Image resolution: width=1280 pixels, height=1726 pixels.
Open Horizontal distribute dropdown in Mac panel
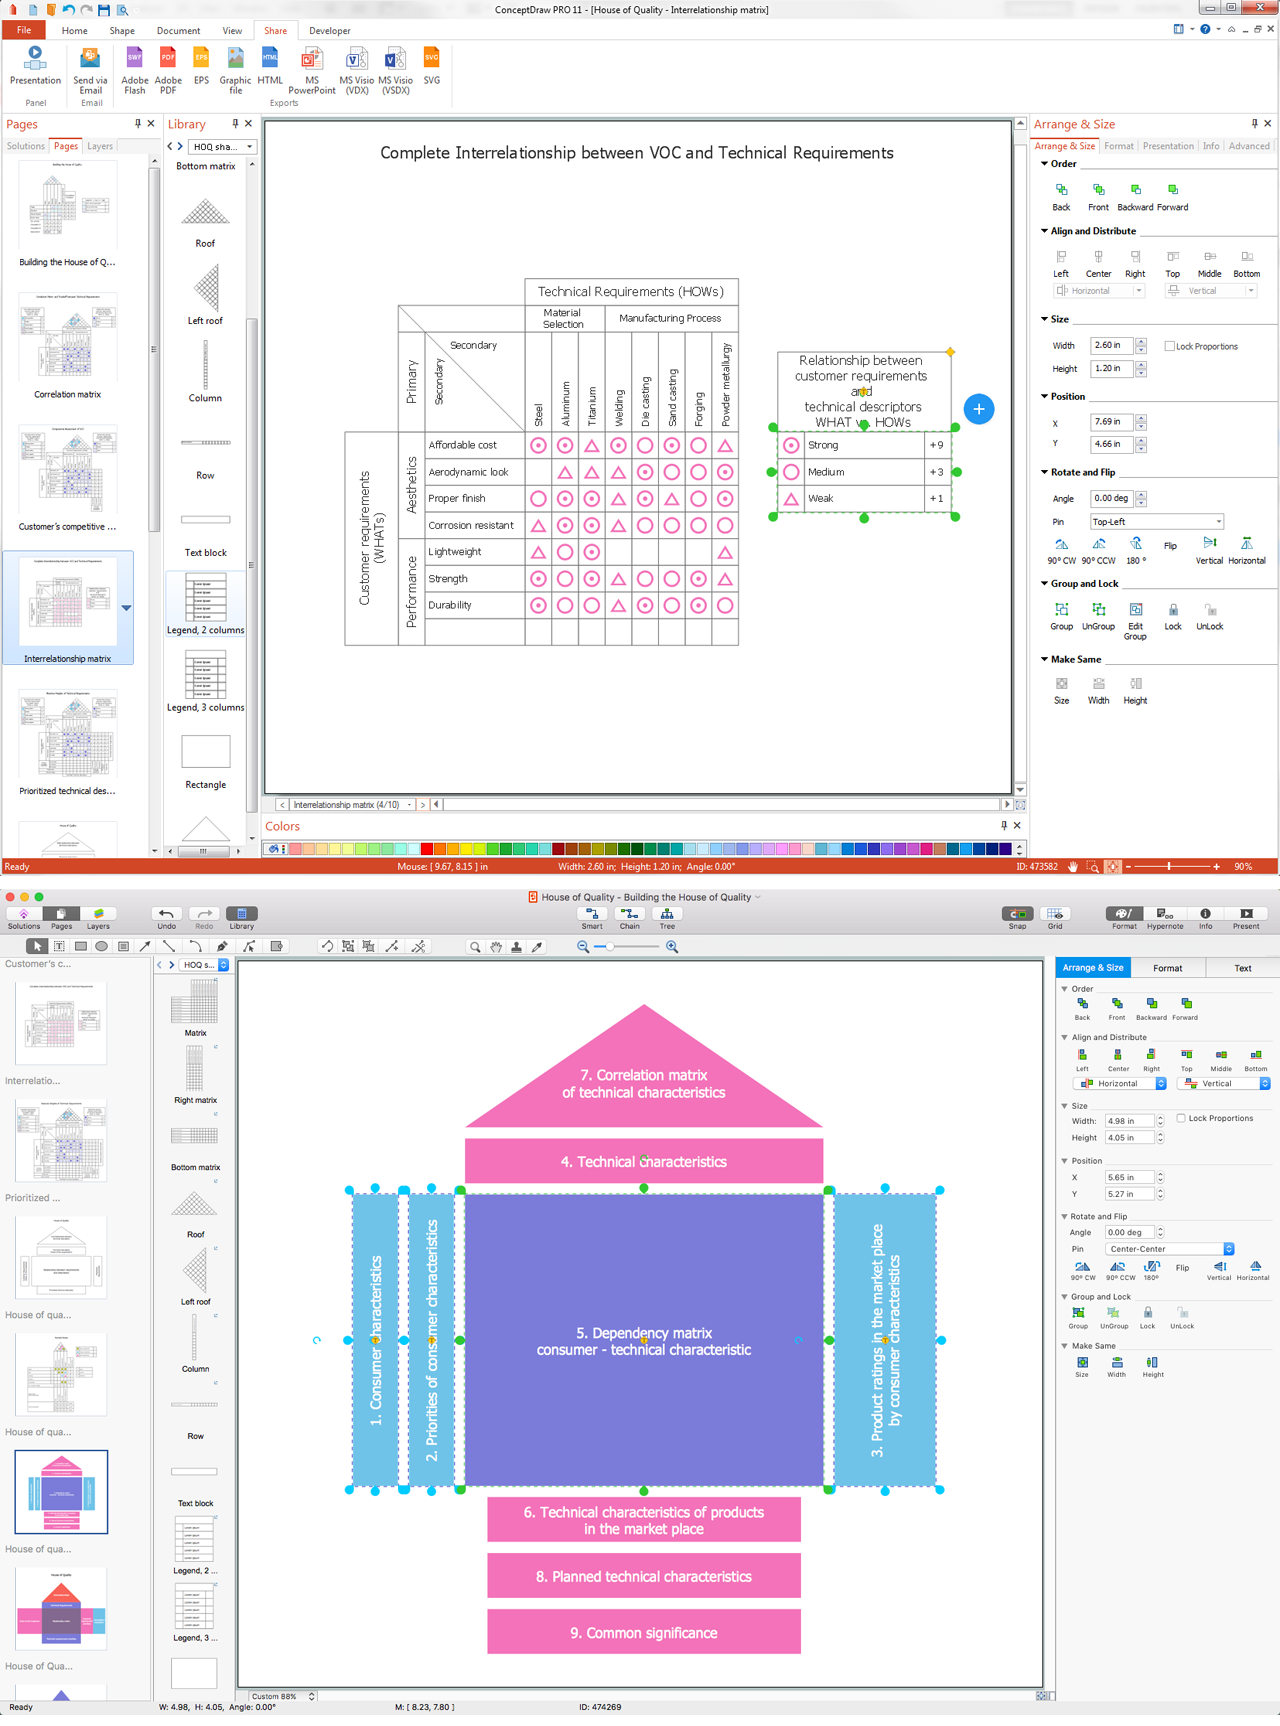pyautogui.click(x=1120, y=1083)
